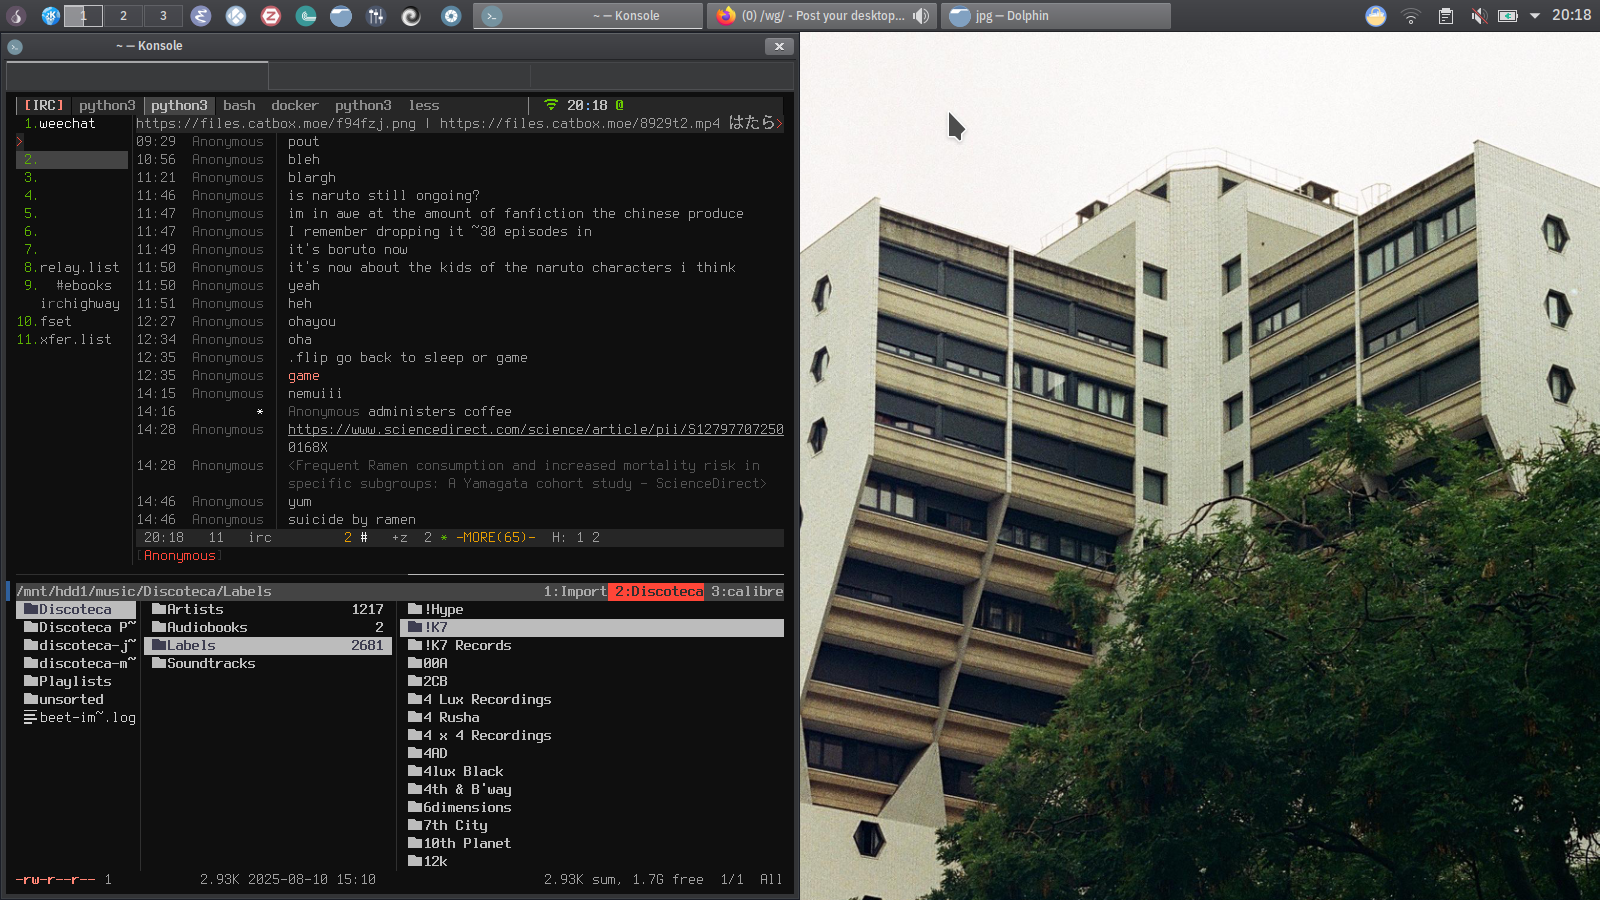The width and height of the screenshot is (1600, 900).
Task: Switch to virtual desktop 1 in the pager
Action: click(83, 15)
